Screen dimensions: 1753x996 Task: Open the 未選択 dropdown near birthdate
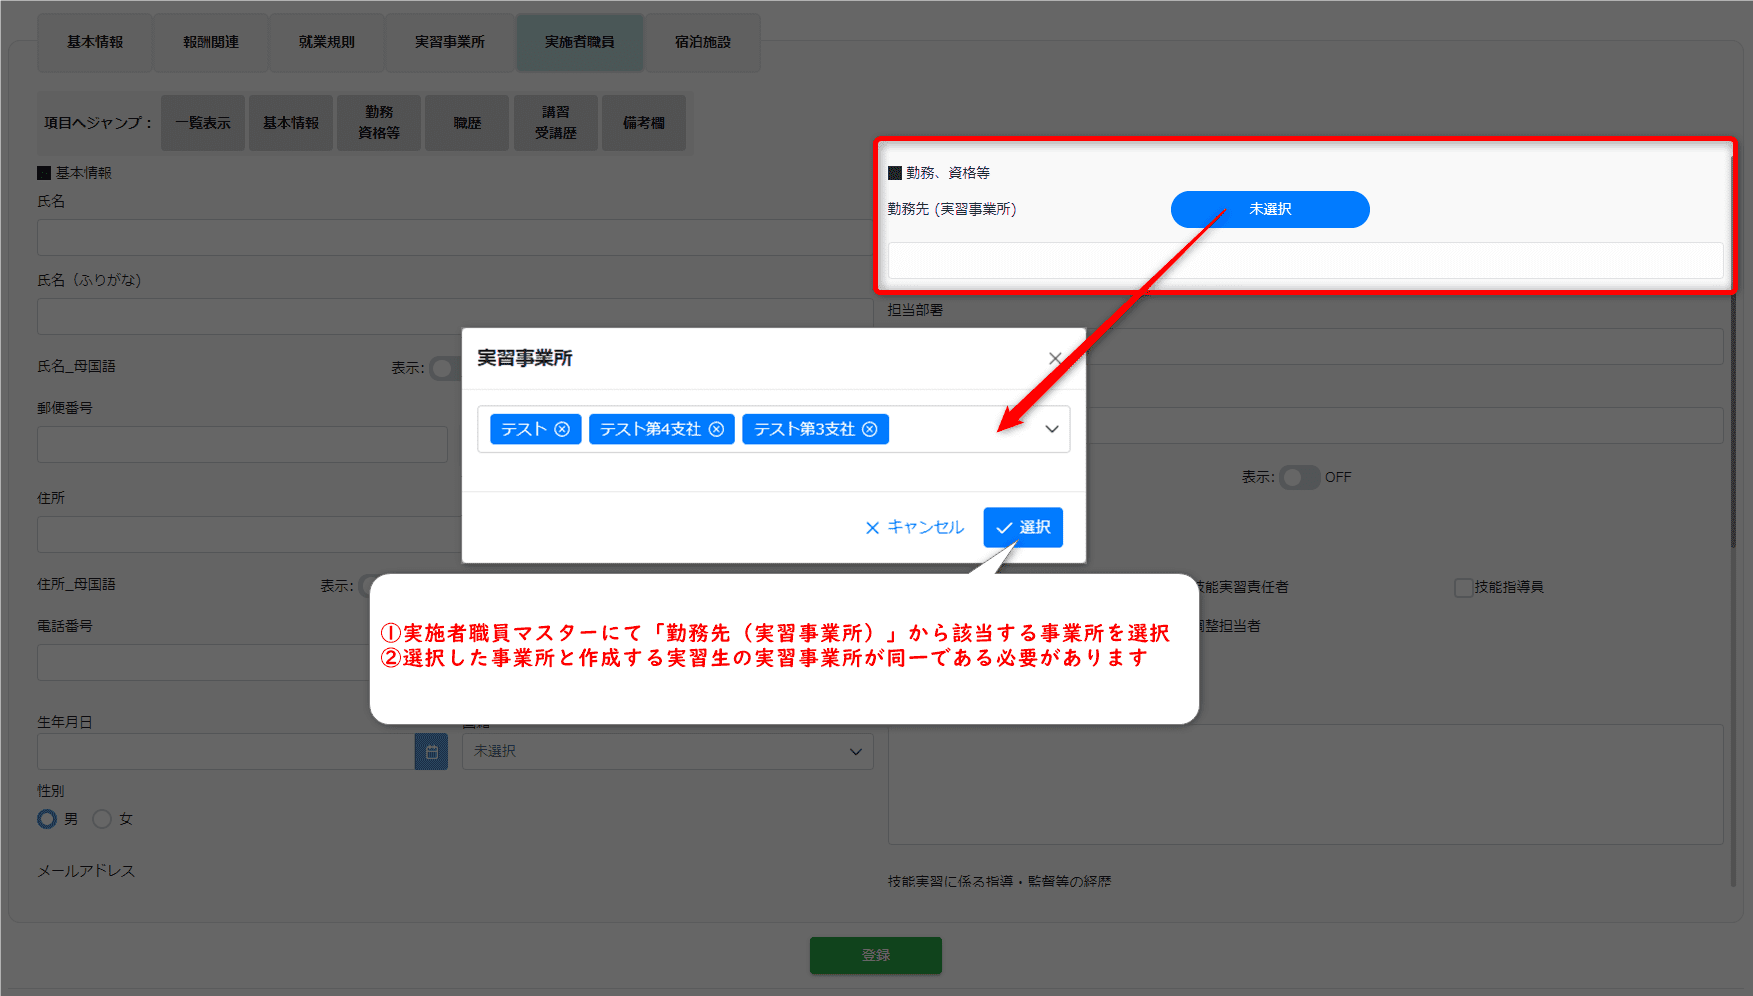tap(667, 752)
